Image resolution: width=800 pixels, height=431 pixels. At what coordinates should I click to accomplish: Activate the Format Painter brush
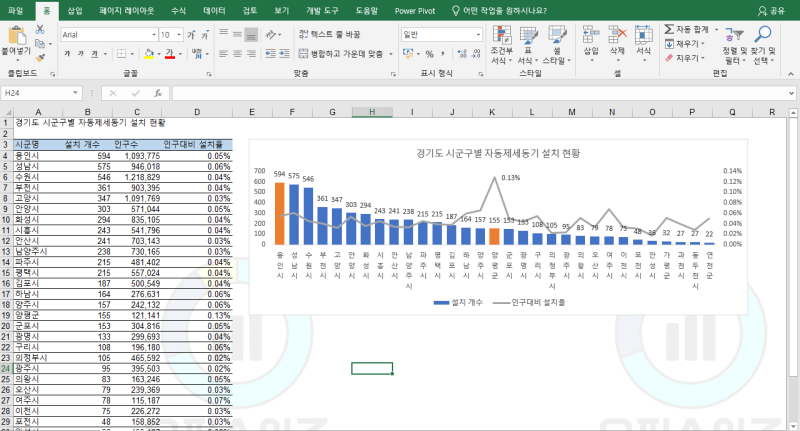[x=40, y=58]
